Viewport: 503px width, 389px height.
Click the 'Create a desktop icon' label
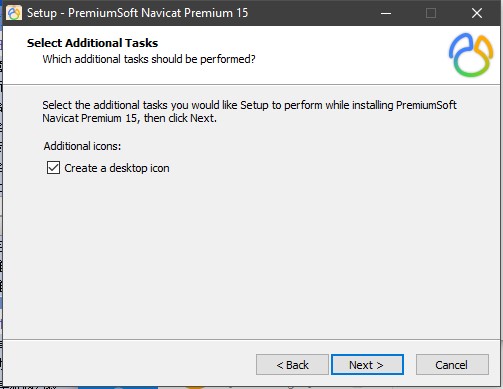point(117,168)
